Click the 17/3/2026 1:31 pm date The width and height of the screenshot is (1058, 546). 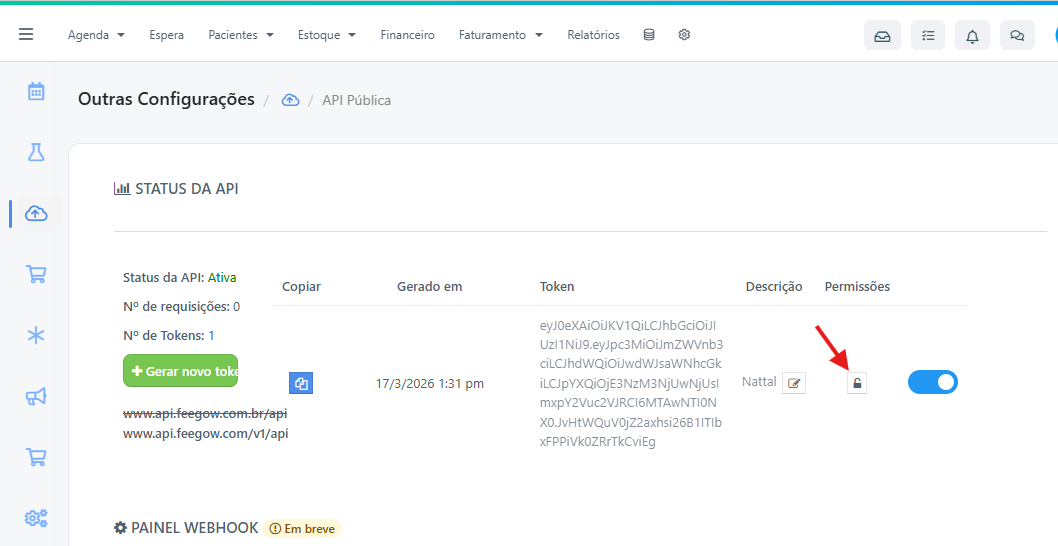click(x=430, y=383)
